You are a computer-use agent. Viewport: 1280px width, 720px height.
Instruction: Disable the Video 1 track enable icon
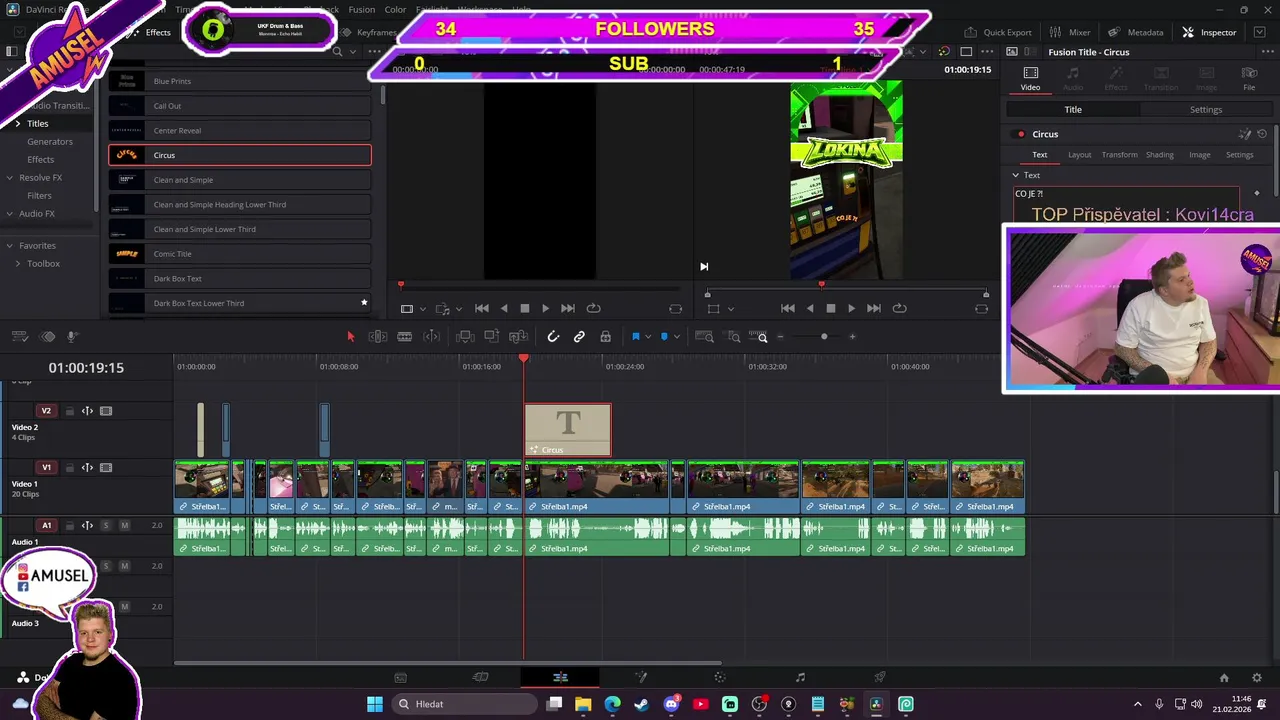pos(106,468)
